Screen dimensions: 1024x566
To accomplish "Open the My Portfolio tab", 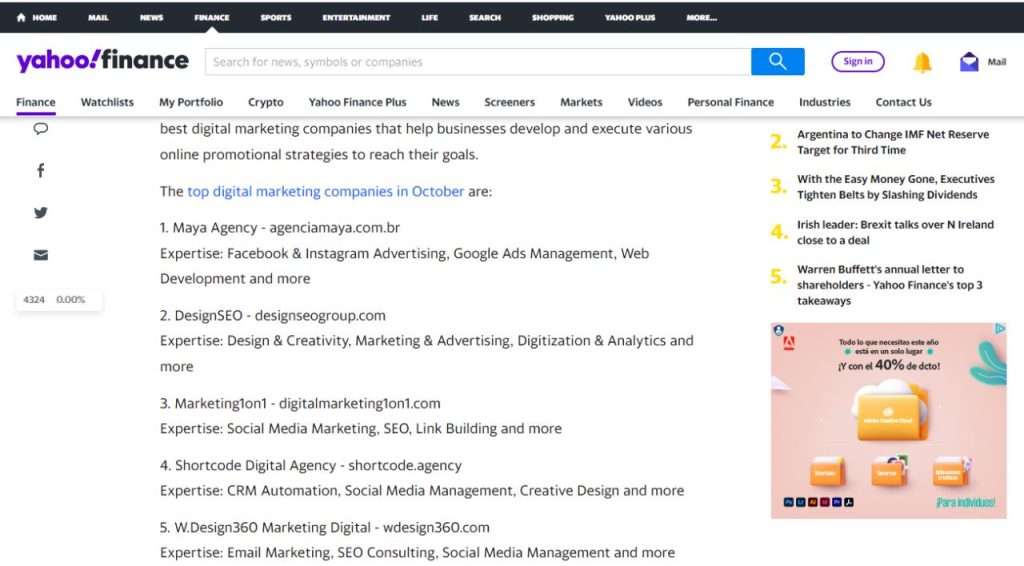I will (x=191, y=102).
